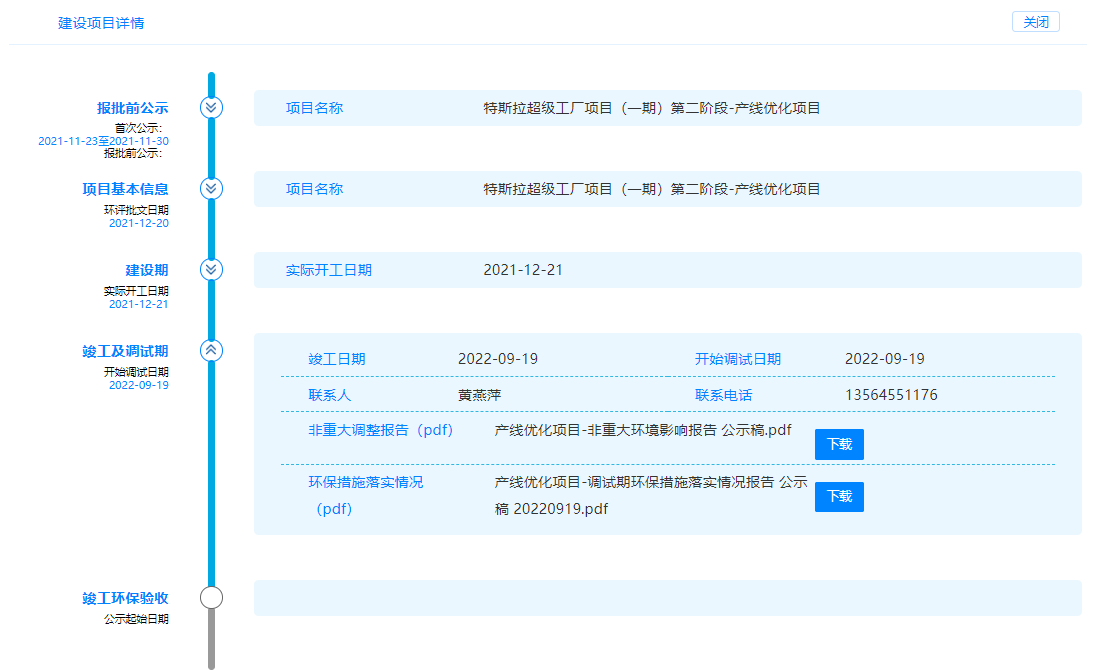
Task: Download the 调试期环保措施落实情况报告 pdf
Action: coord(839,497)
